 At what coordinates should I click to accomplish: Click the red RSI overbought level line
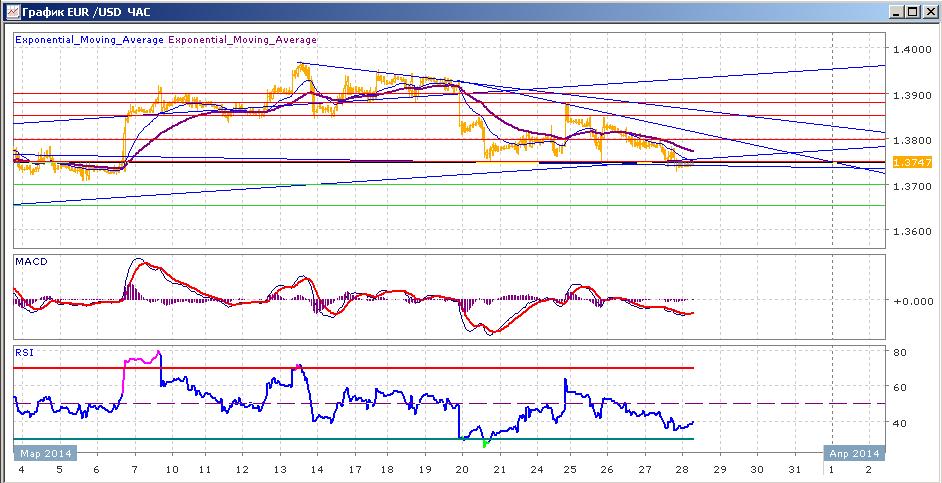pos(354,368)
